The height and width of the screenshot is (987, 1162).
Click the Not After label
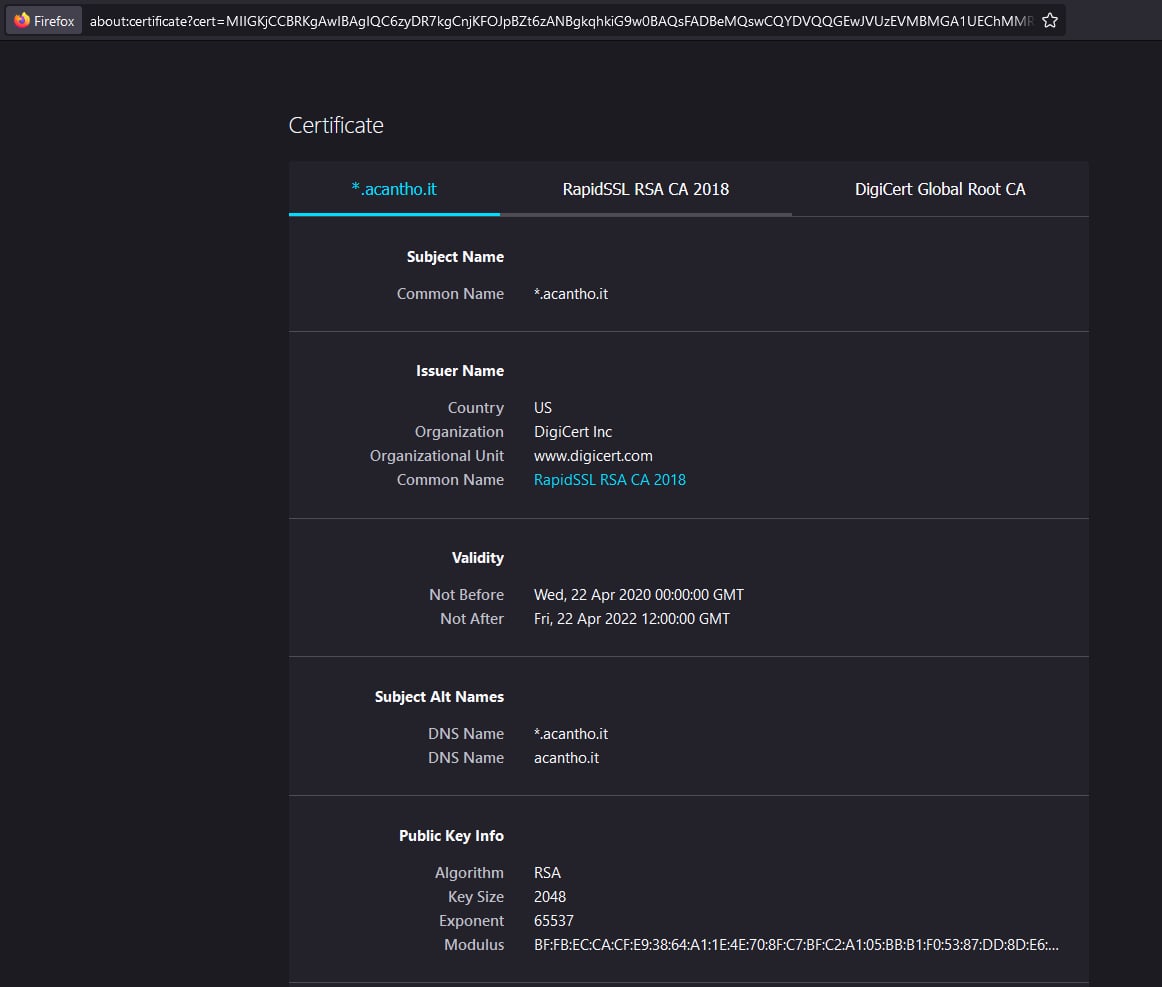coord(471,619)
